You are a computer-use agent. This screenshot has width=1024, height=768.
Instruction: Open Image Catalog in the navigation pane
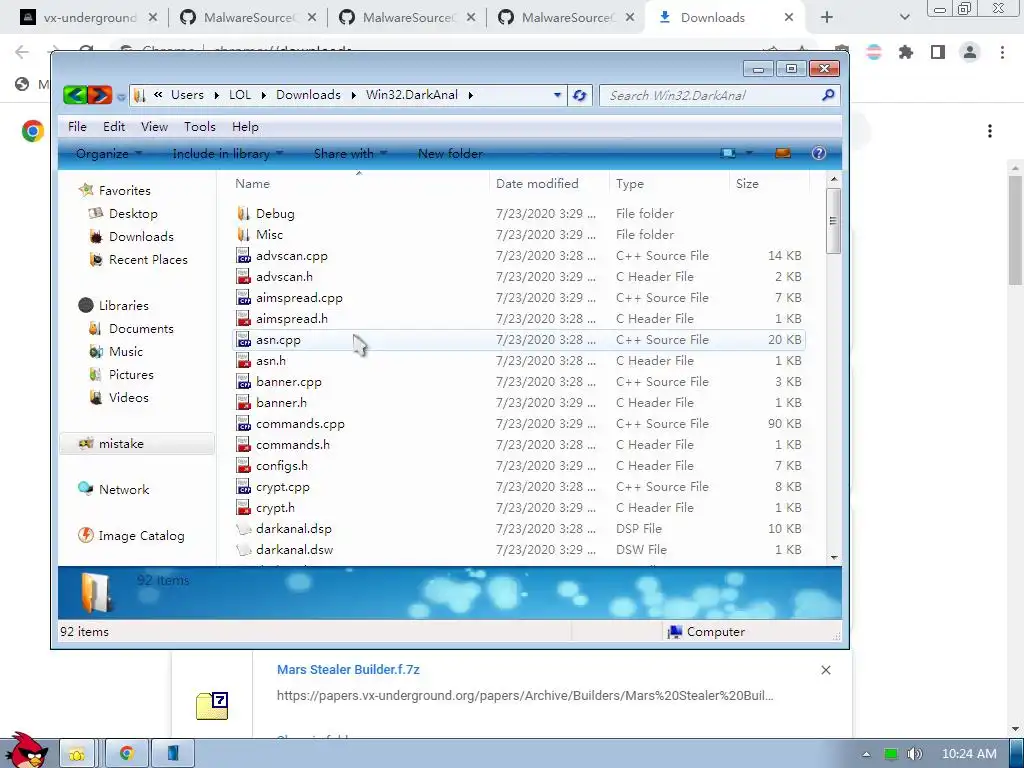[141, 536]
